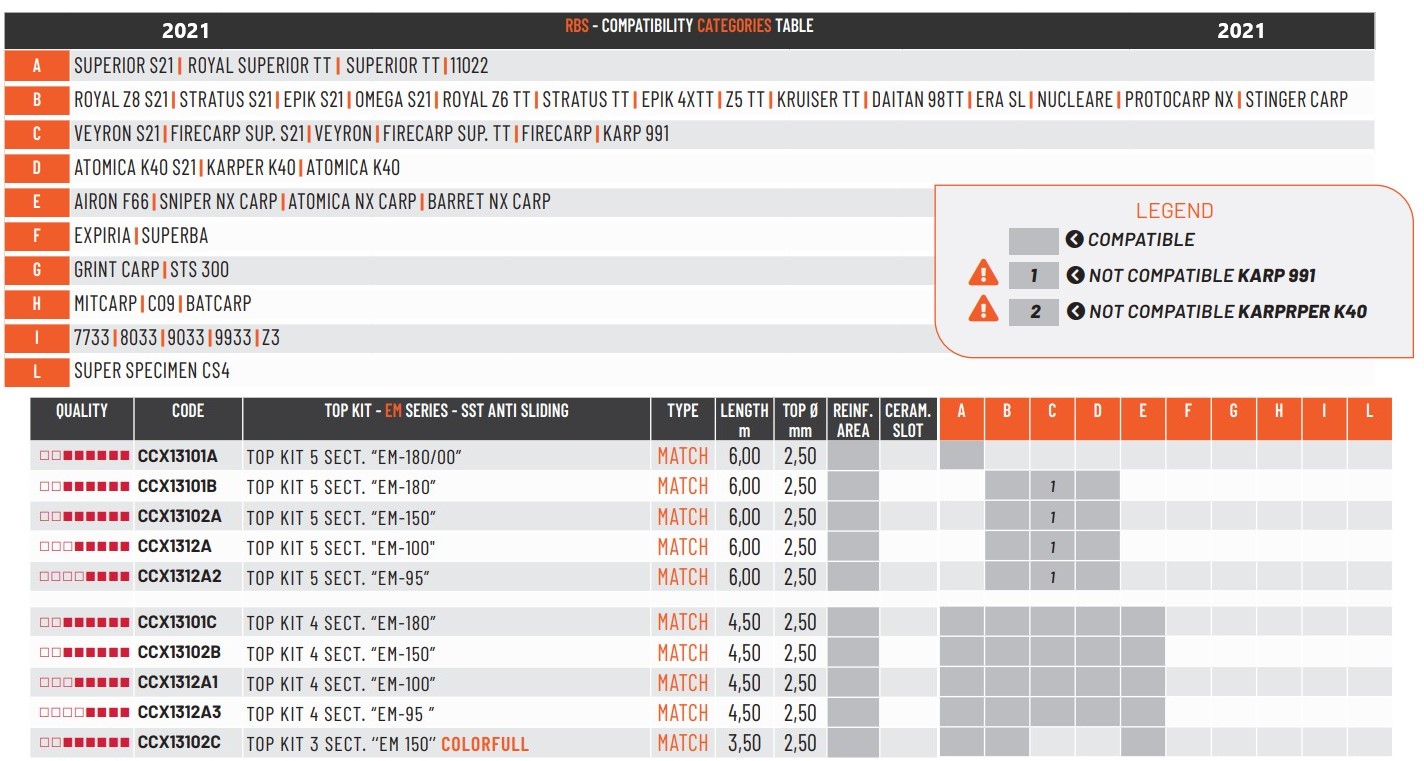The height and width of the screenshot is (761, 1424).
Task: Click STINGER CARP in category B row
Action: (1296, 100)
